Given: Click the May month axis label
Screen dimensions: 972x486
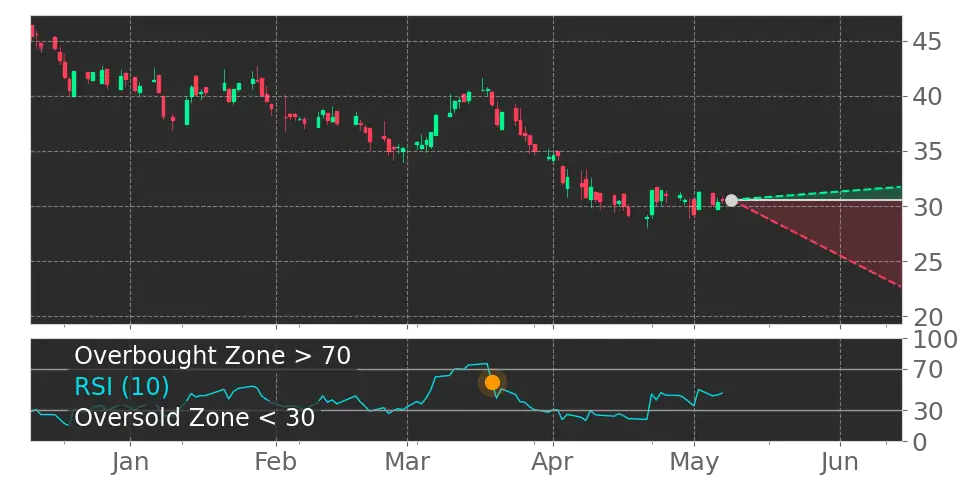Looking at the screenshot, I should (x=694, y=462).
